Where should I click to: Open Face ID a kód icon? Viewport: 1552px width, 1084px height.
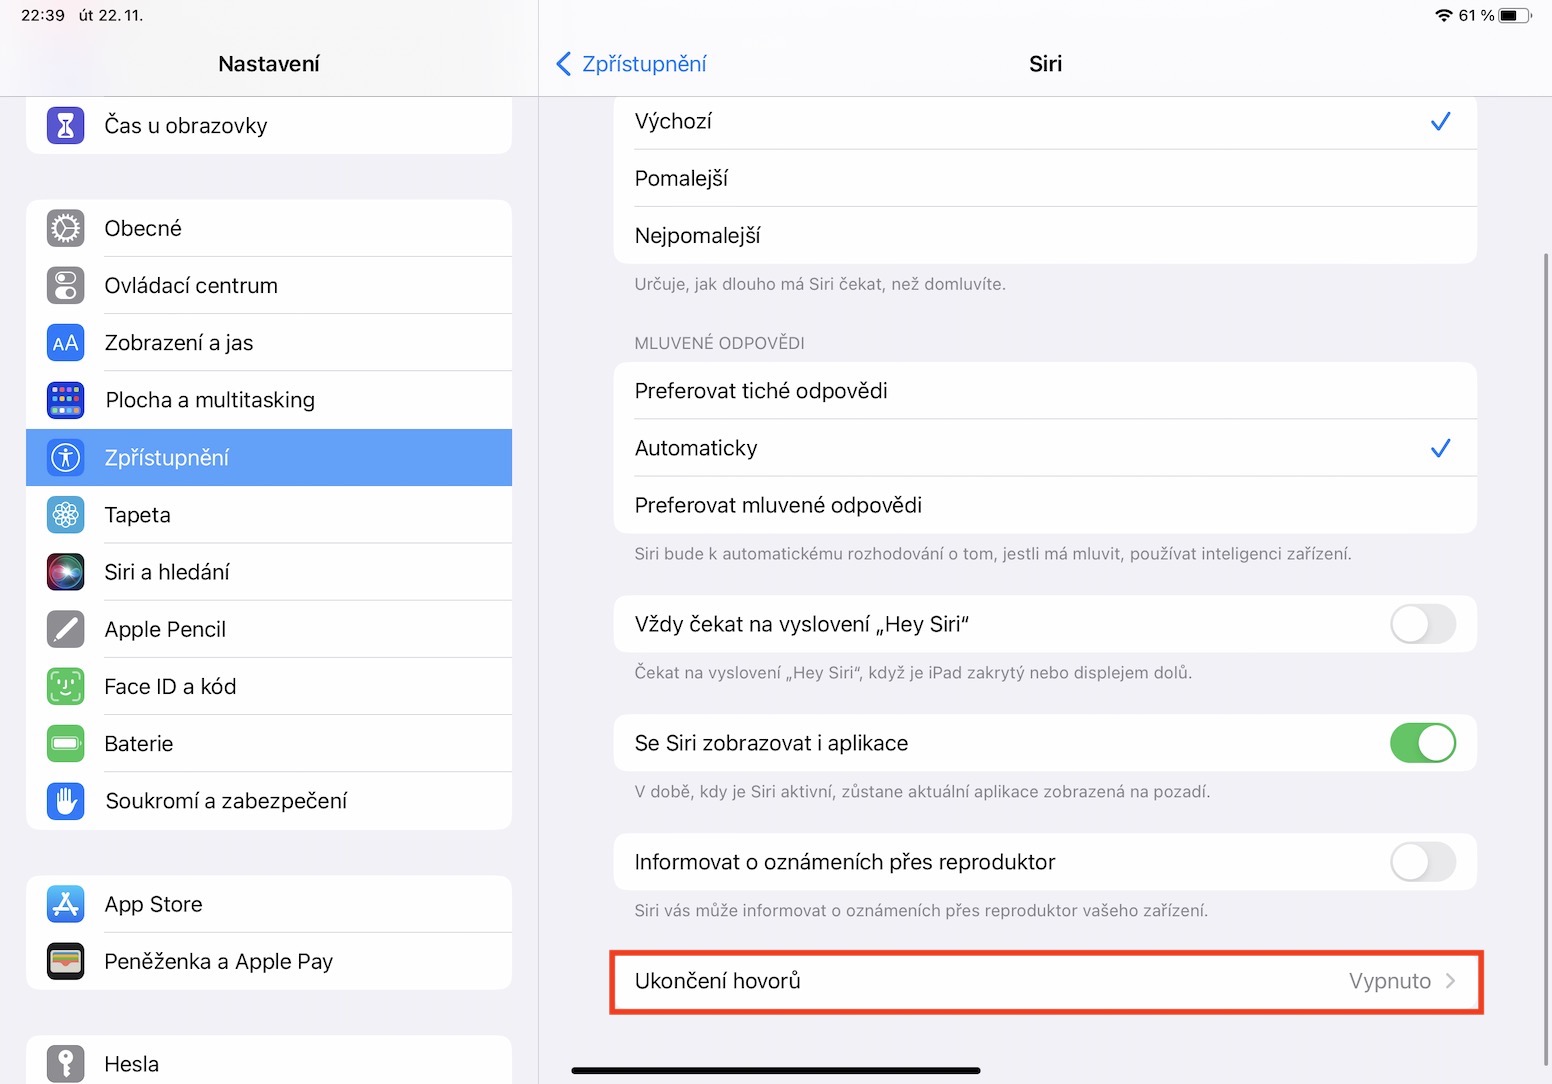(x=66, y=686)
